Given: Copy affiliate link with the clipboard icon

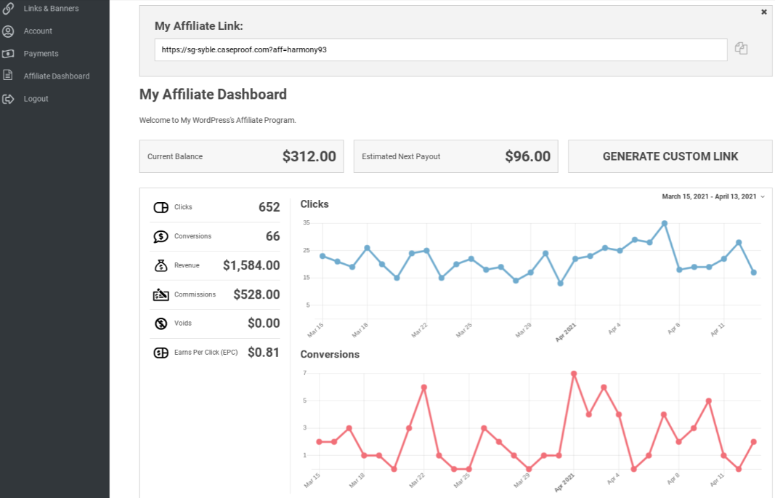Looking at the screenshot, I should pyautogui.click(x=741, y=48).
